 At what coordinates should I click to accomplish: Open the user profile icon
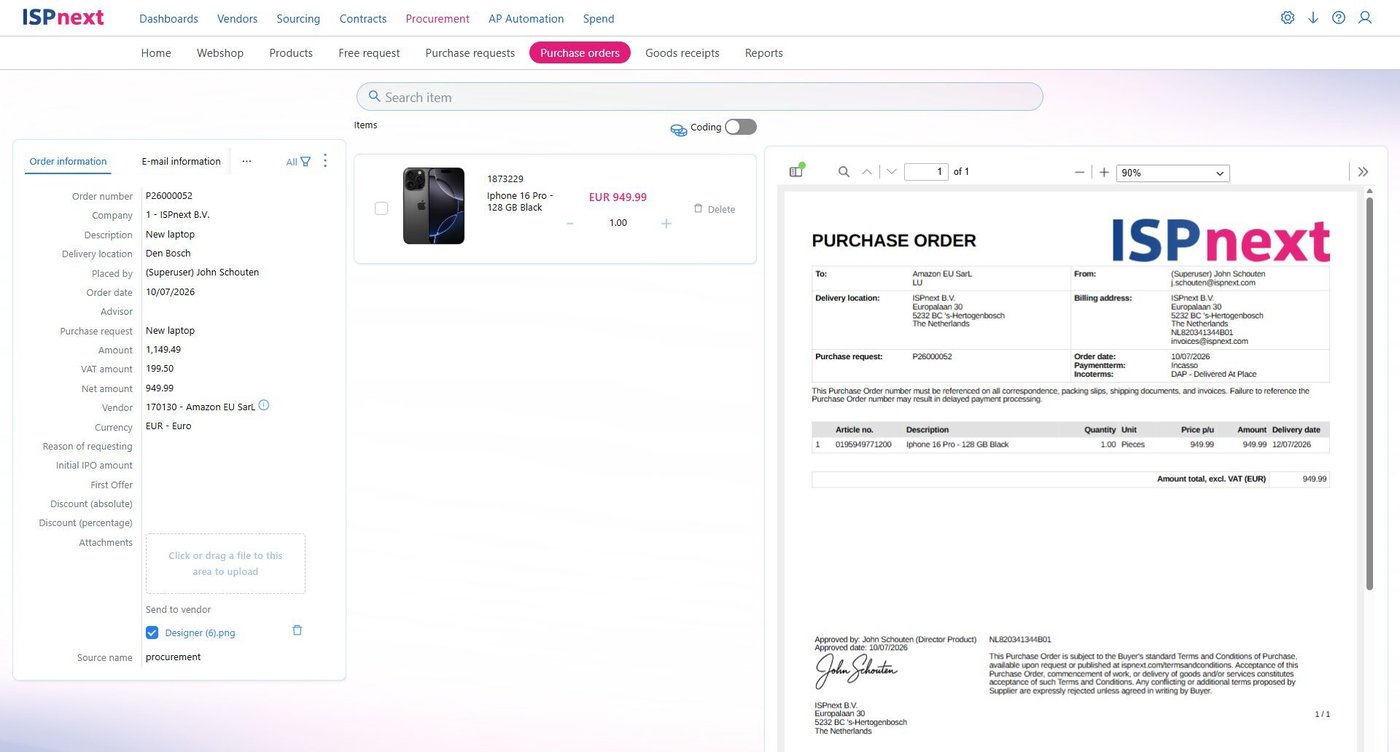click(1365, 18)
